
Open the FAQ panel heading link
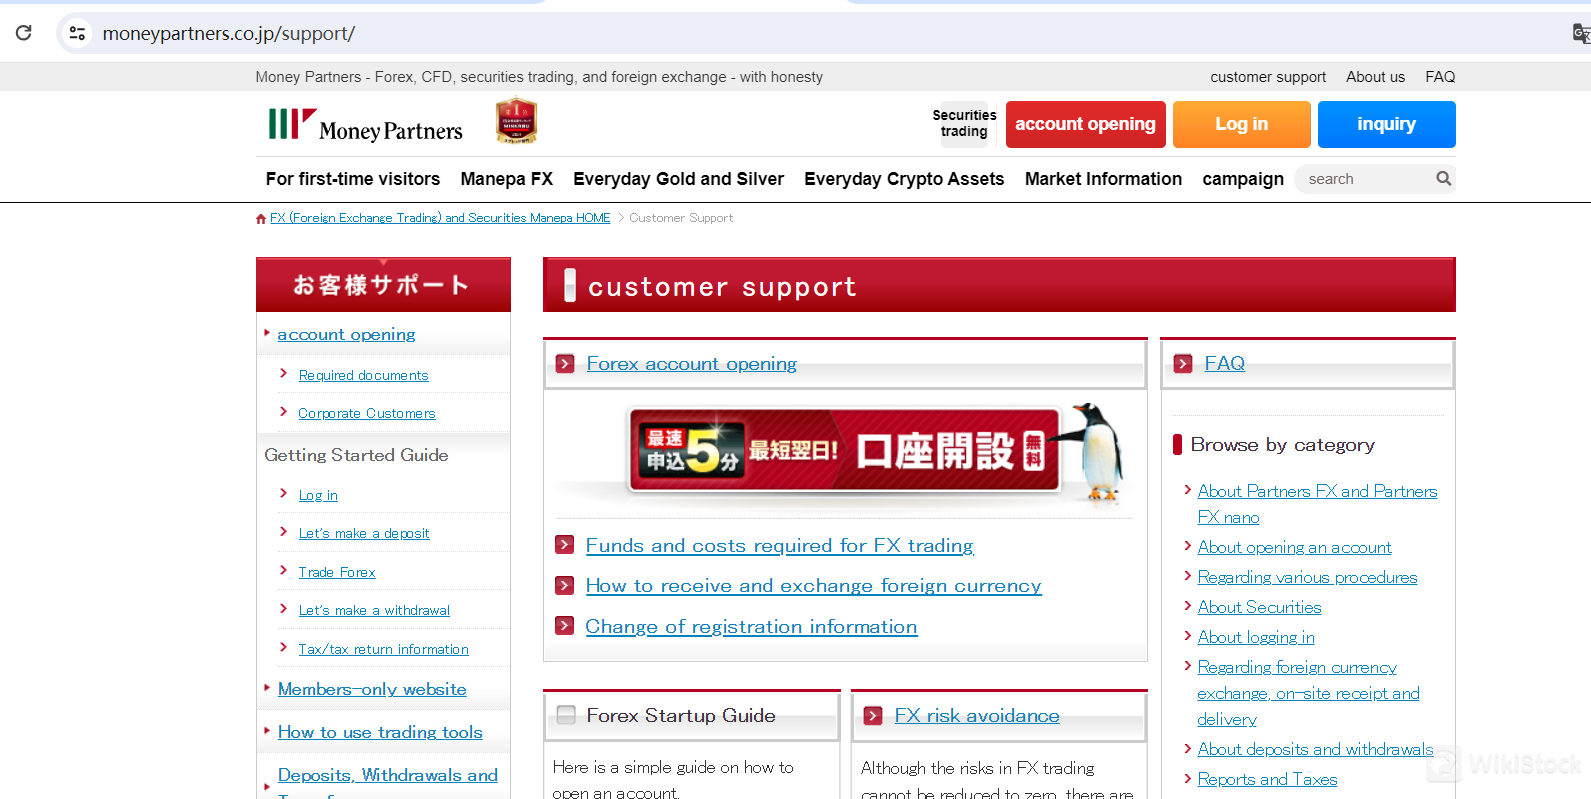(1225, 364)
